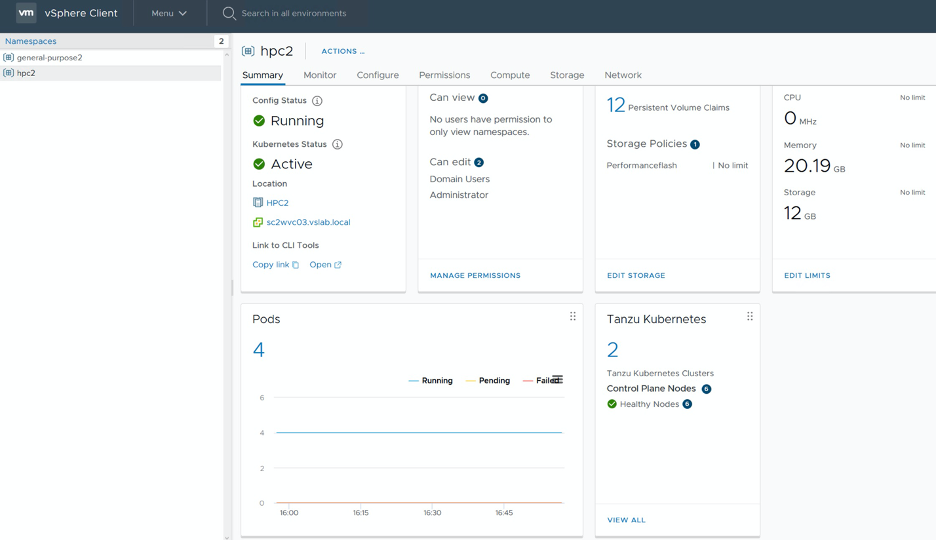Click the search in all environments field

pos(294,13)
